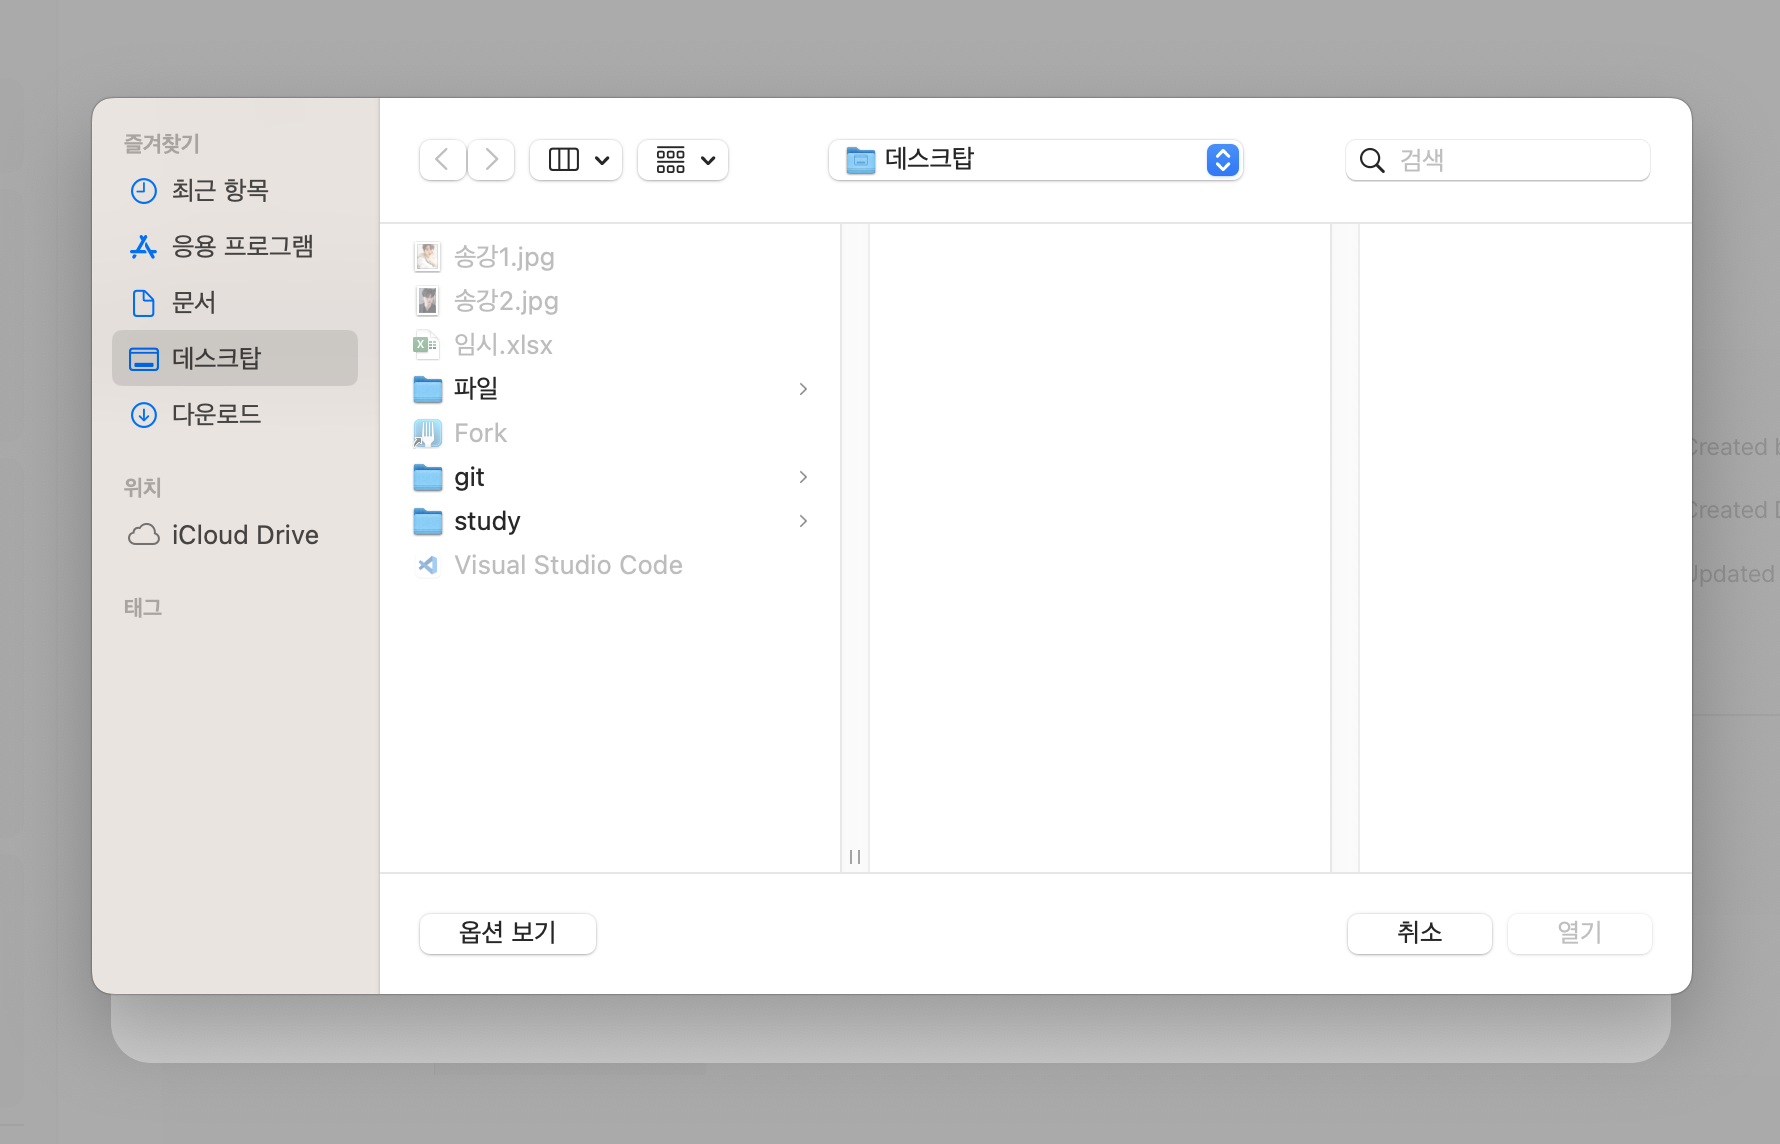Open the item grouping options dropdown
This screenshot has height=1144, width=1780.
pos(683,160)
